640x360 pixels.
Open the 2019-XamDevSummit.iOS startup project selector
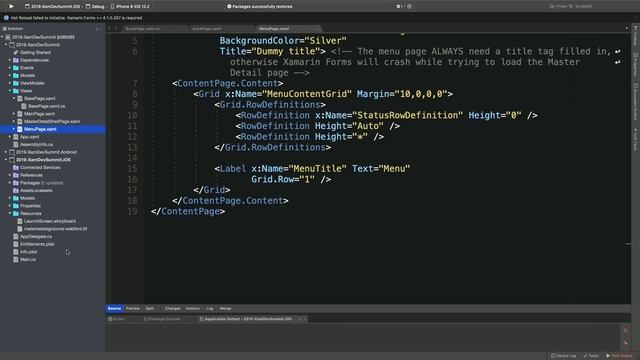(52, 7)
